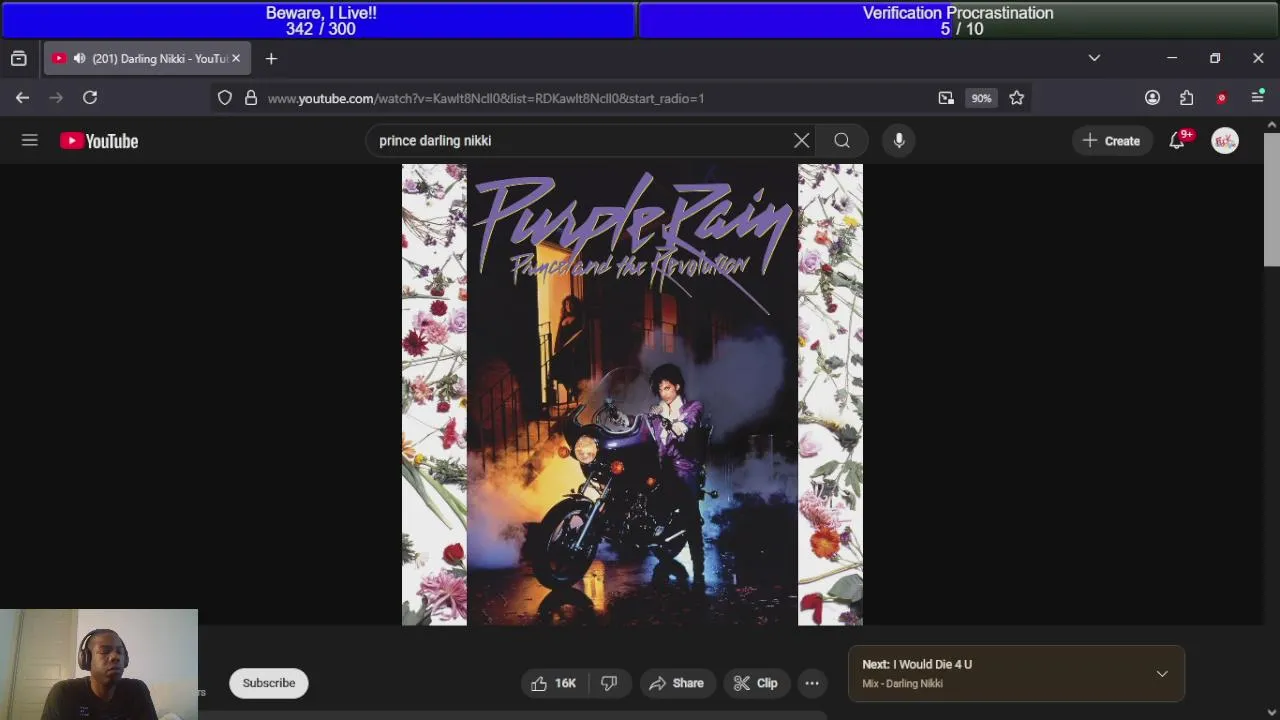This screenshot has width=1280, height=720.
Task: Start voice search with microphone
Action: (x=899, y=141)
